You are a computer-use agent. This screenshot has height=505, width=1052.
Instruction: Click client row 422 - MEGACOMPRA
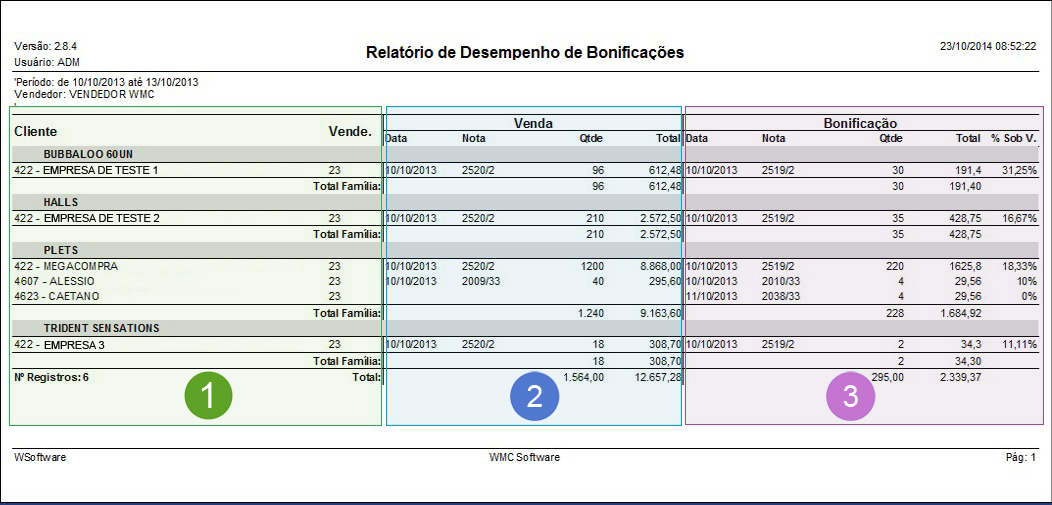[x=66, y=266]
